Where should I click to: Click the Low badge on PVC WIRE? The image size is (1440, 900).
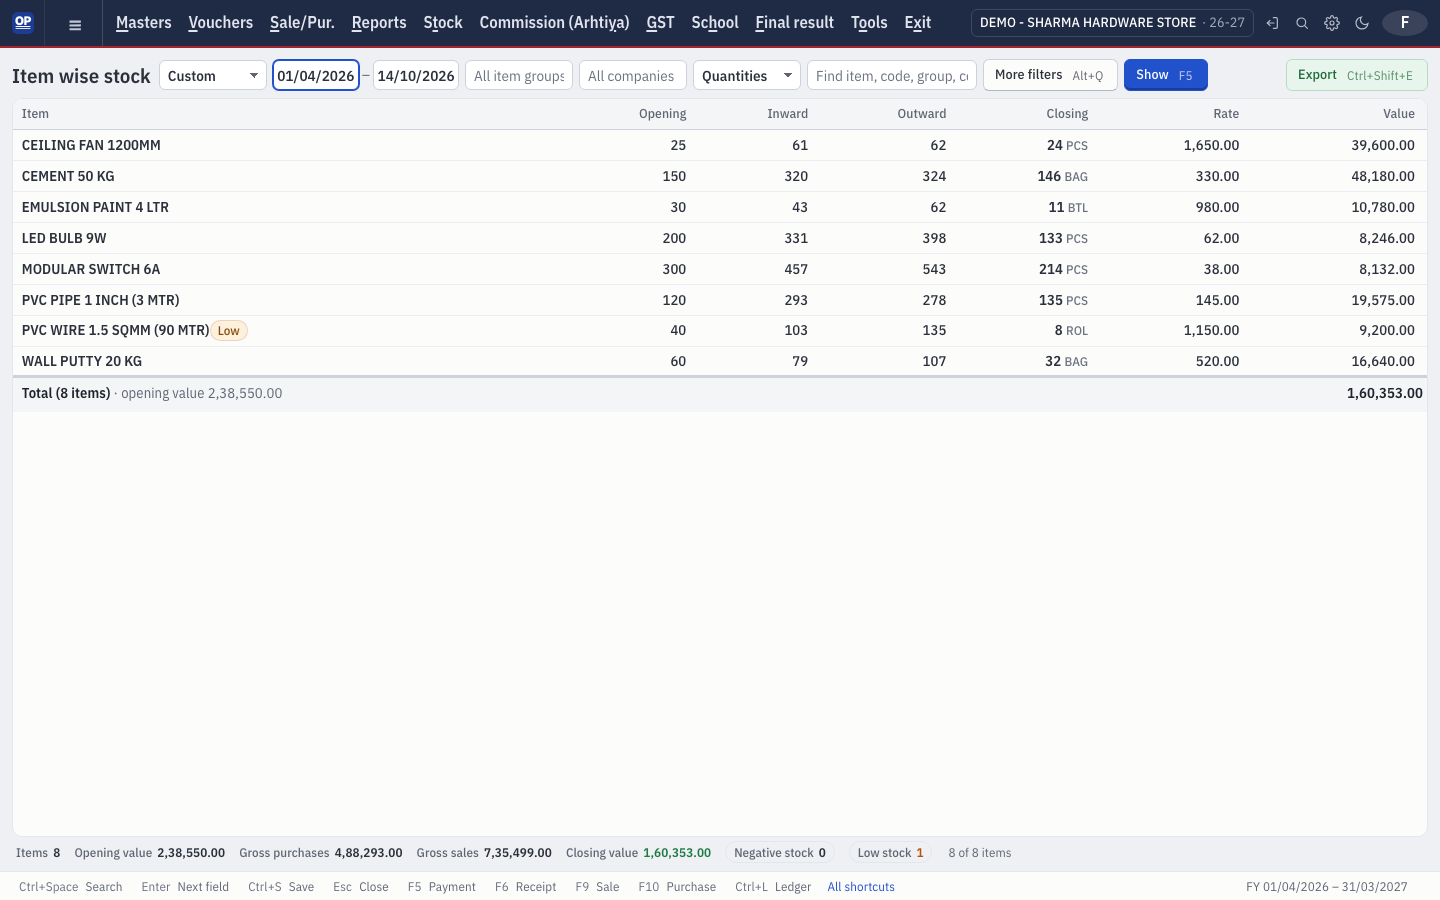coord(229,331)
